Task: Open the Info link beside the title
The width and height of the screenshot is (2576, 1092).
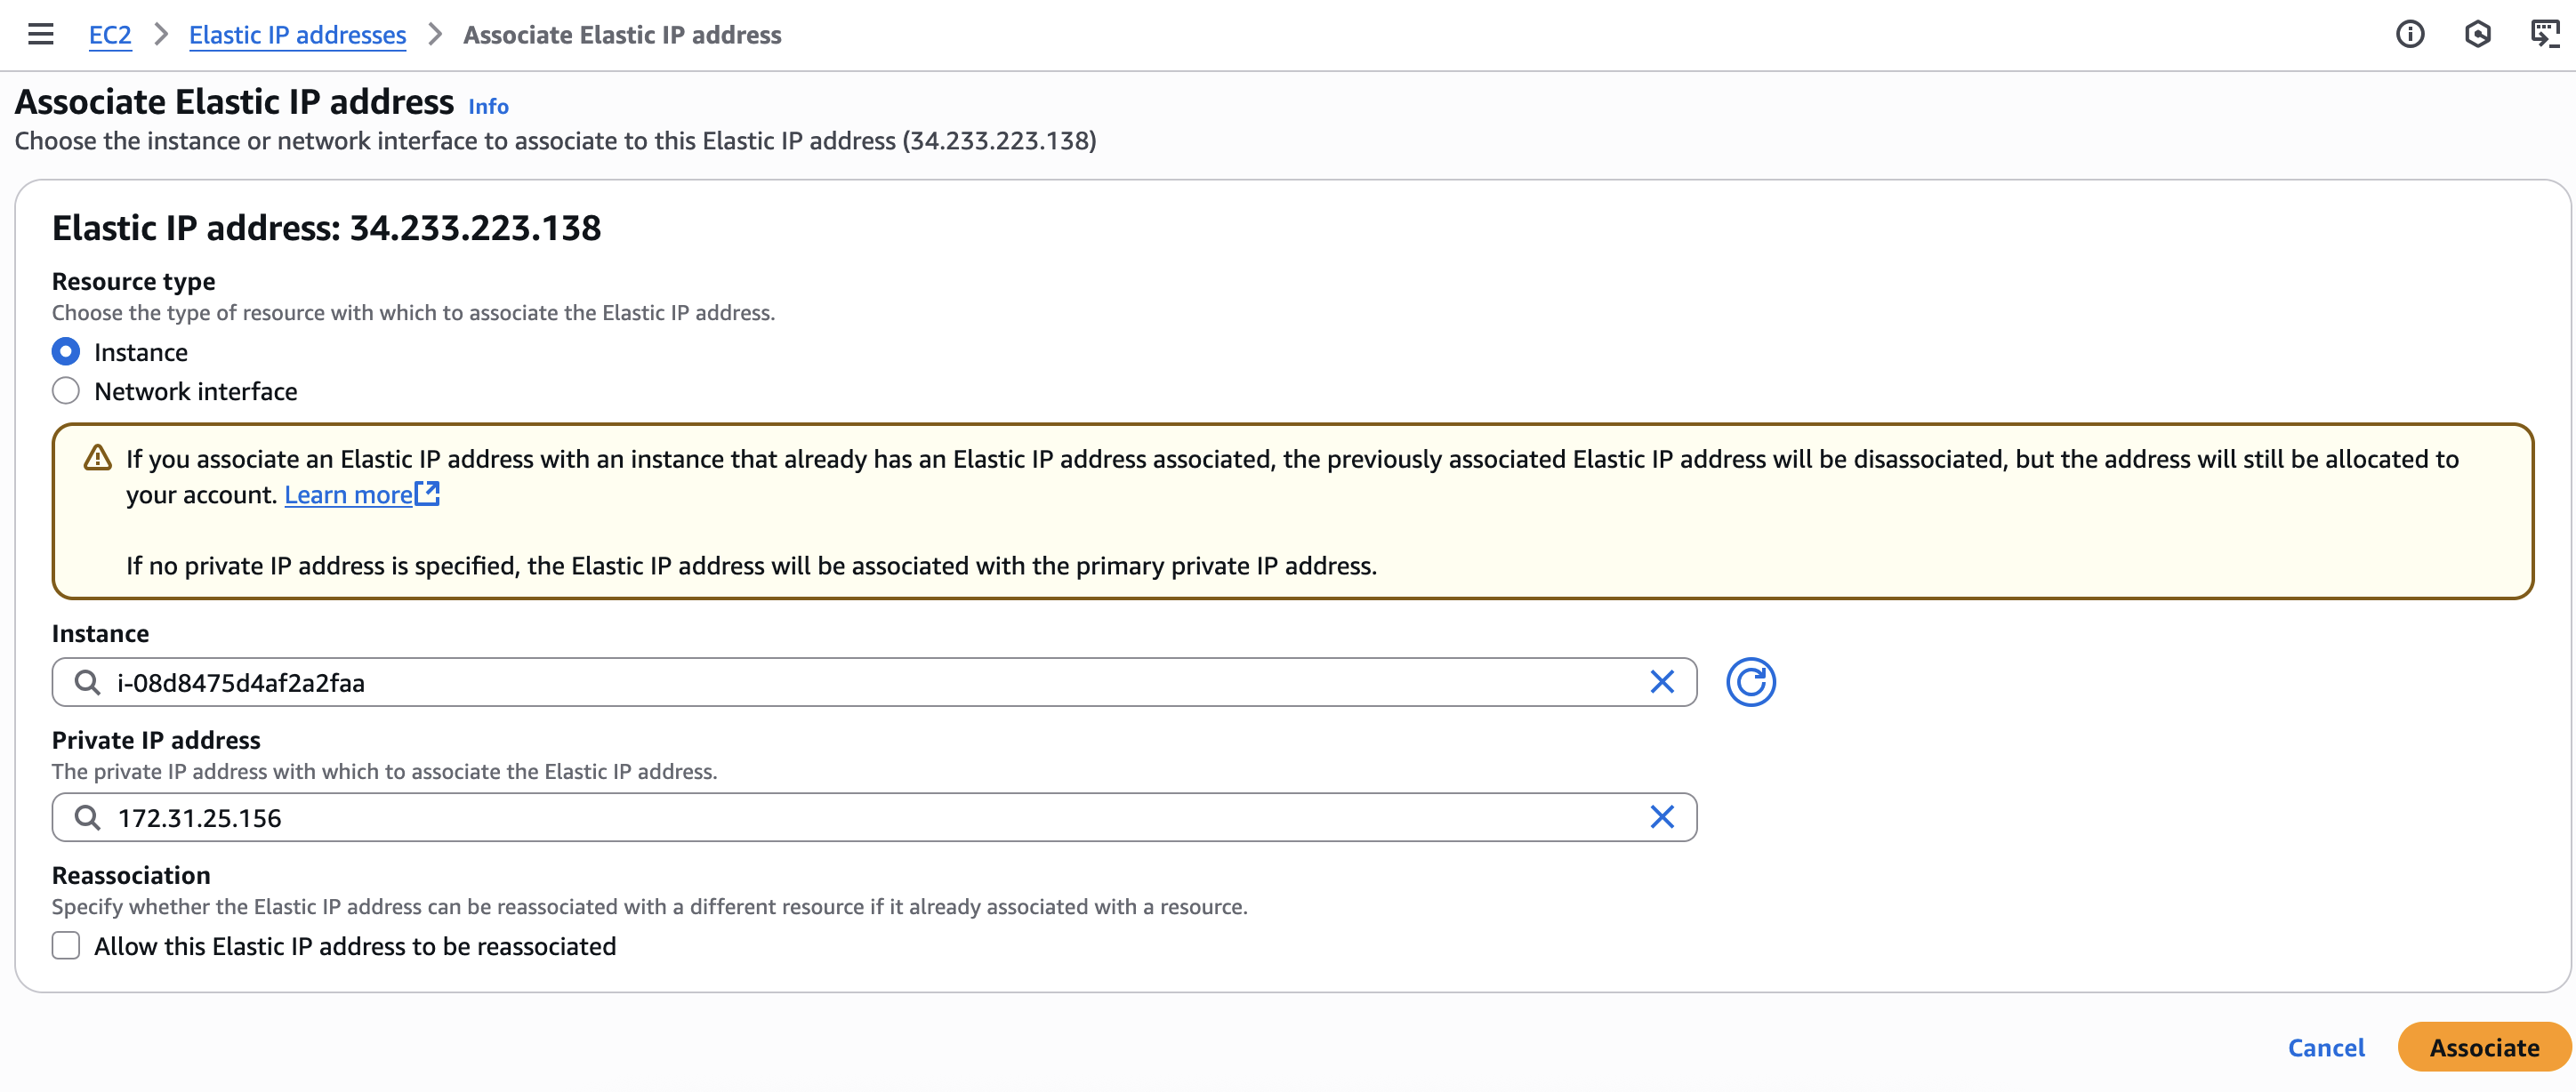Action: 488,106
